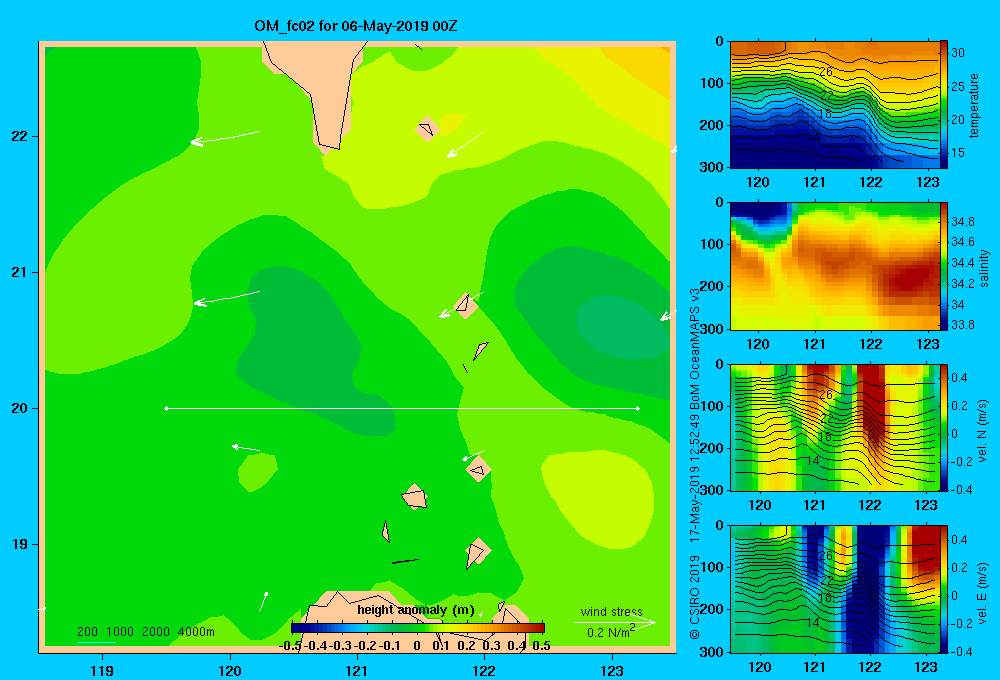
Task: Click the wind arrow near latitude 22 west side
Action: point(225,137)
